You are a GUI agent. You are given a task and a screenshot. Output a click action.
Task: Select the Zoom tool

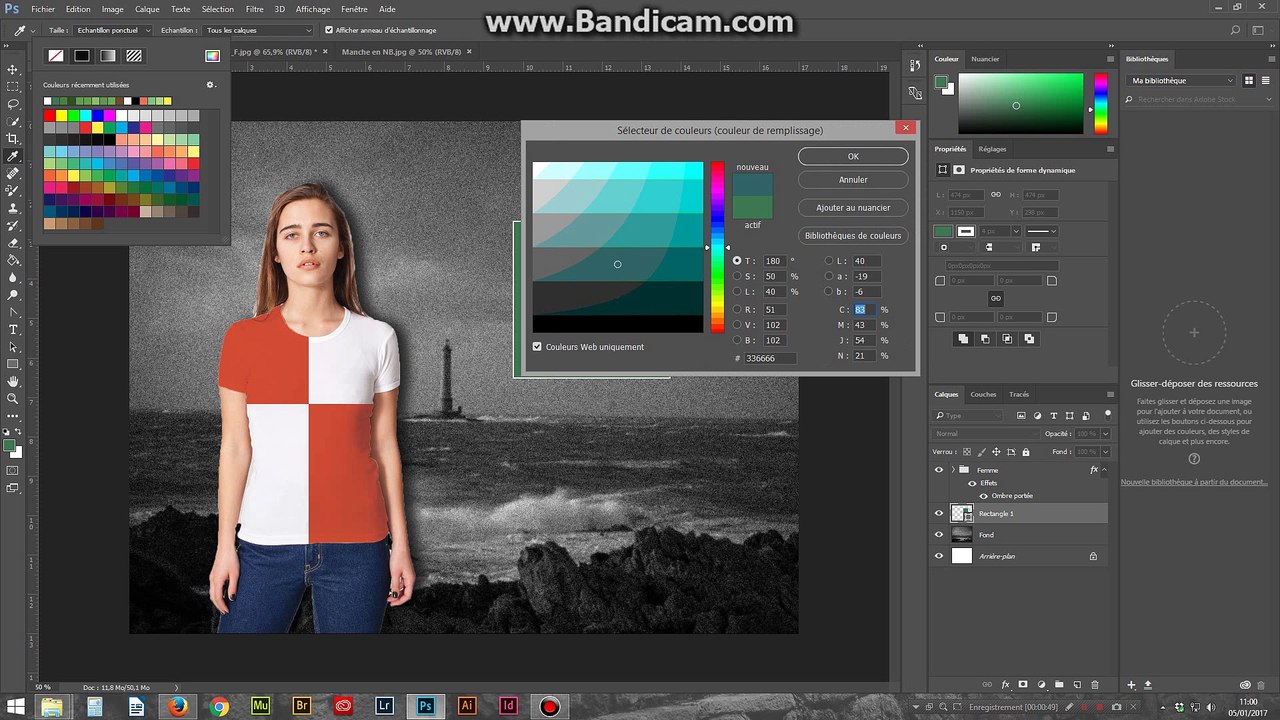pos(13,398)
